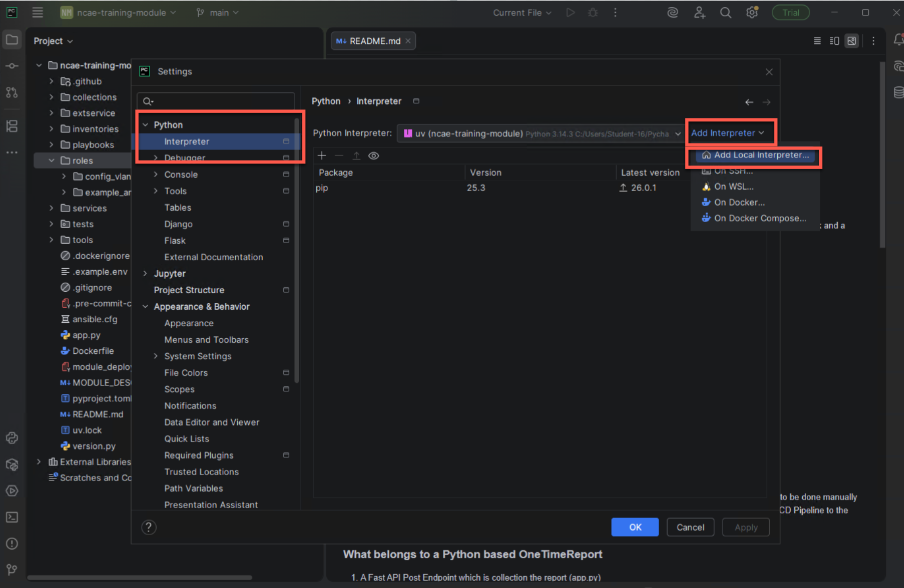Open the Terminal tool window
Image resolution: width=904 pixels, height=588 pixels.
point(12,517)
